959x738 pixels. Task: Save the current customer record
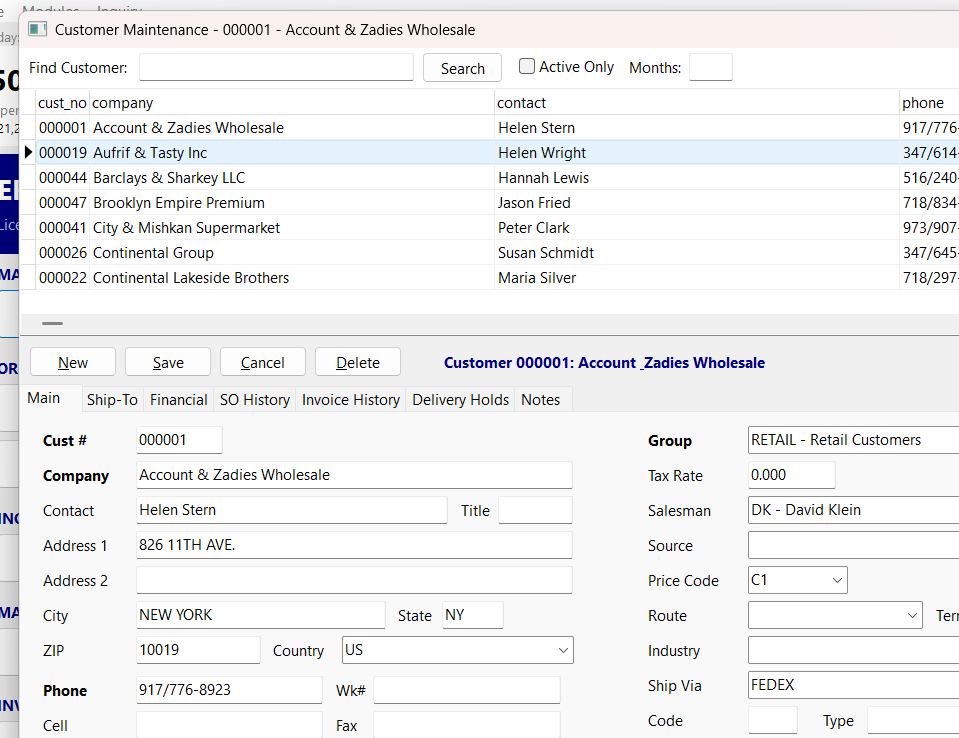tap(167, 361)
